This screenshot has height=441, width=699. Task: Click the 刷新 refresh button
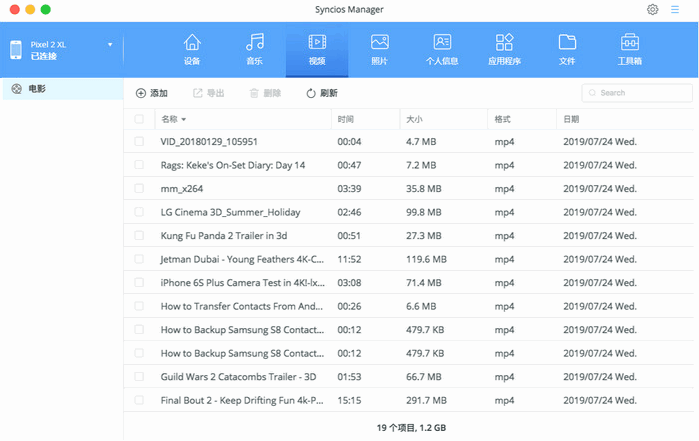pyautogui.click(x=321, y=93)
